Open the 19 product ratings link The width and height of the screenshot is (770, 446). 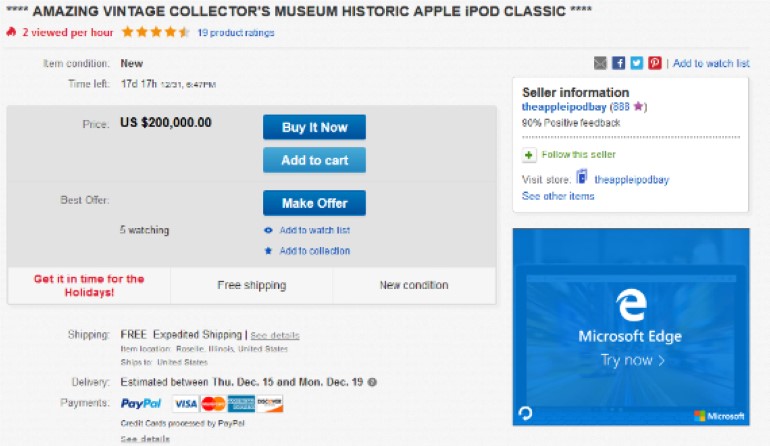(x=236, y=33)
